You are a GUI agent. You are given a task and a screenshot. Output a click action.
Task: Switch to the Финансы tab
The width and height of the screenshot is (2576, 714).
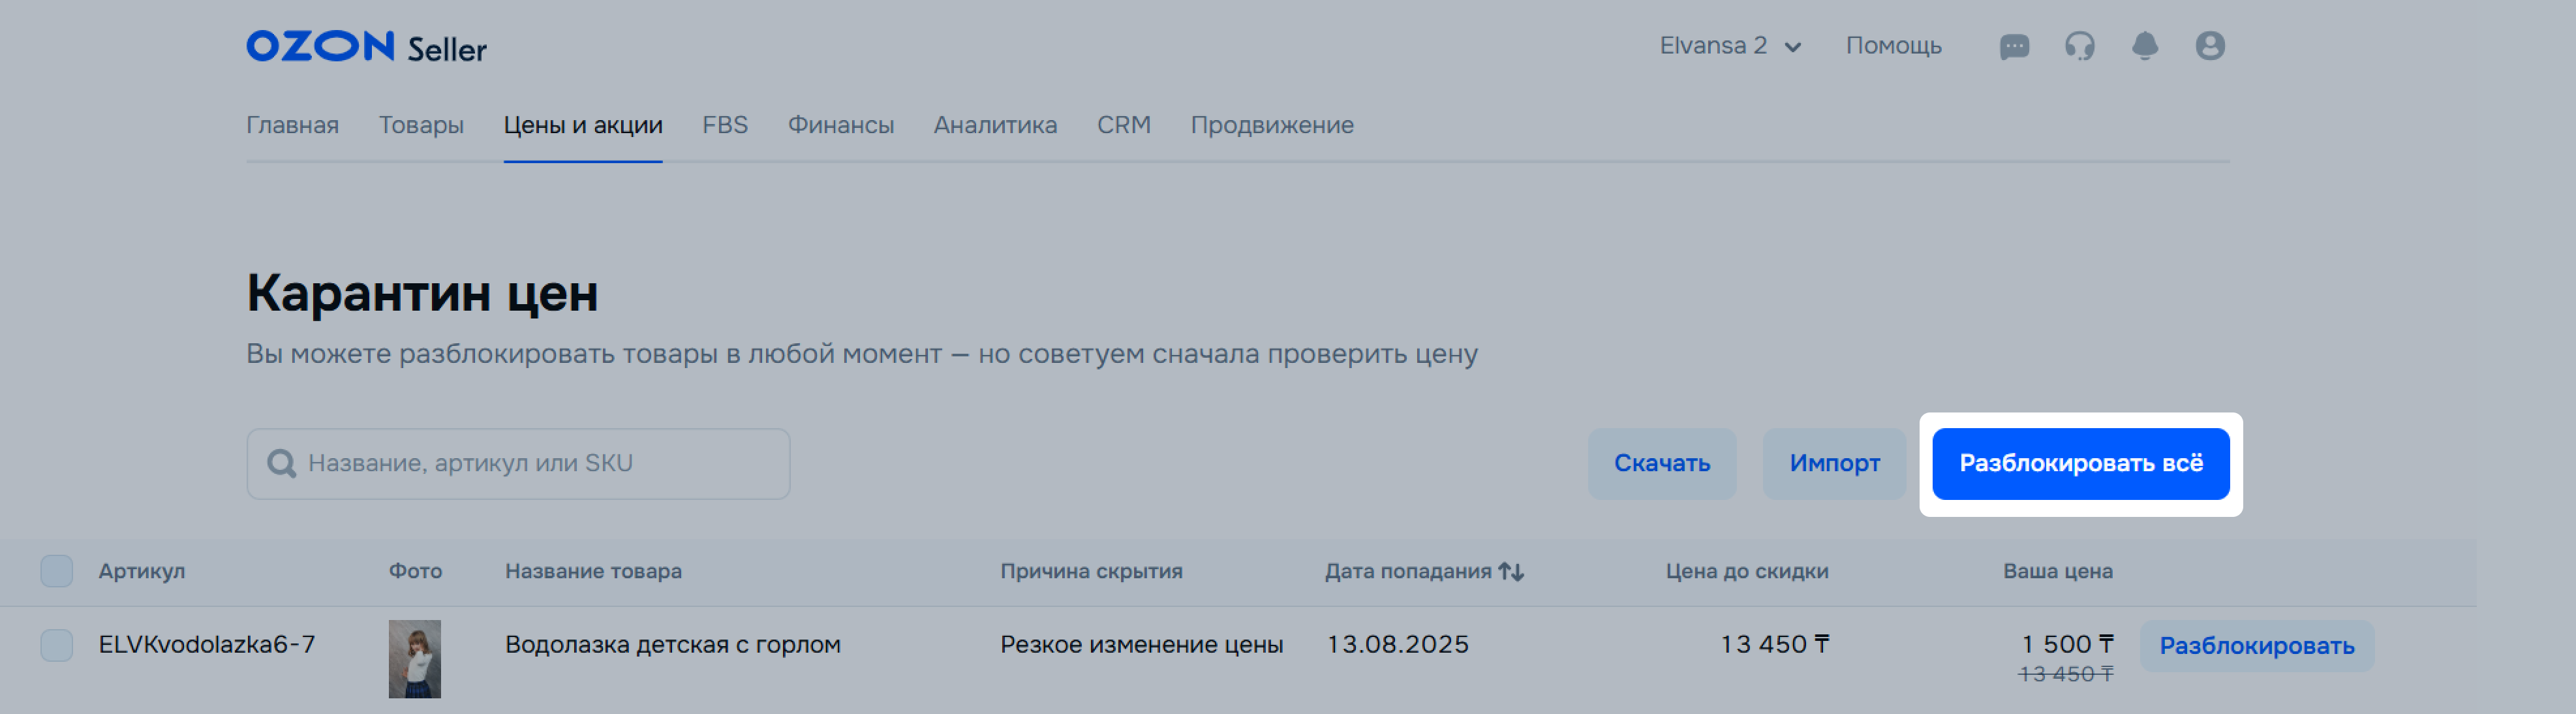coord(841,125)
